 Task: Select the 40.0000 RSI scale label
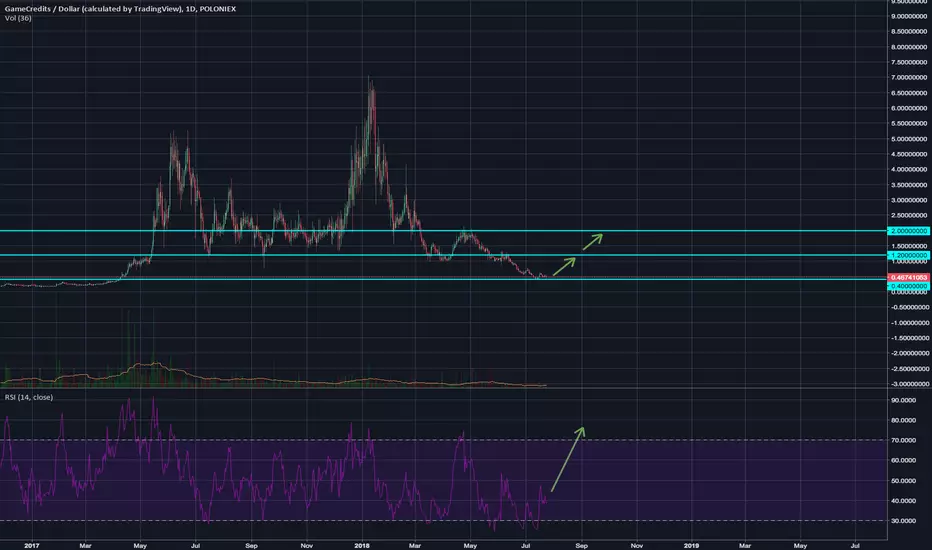point(904,501)
